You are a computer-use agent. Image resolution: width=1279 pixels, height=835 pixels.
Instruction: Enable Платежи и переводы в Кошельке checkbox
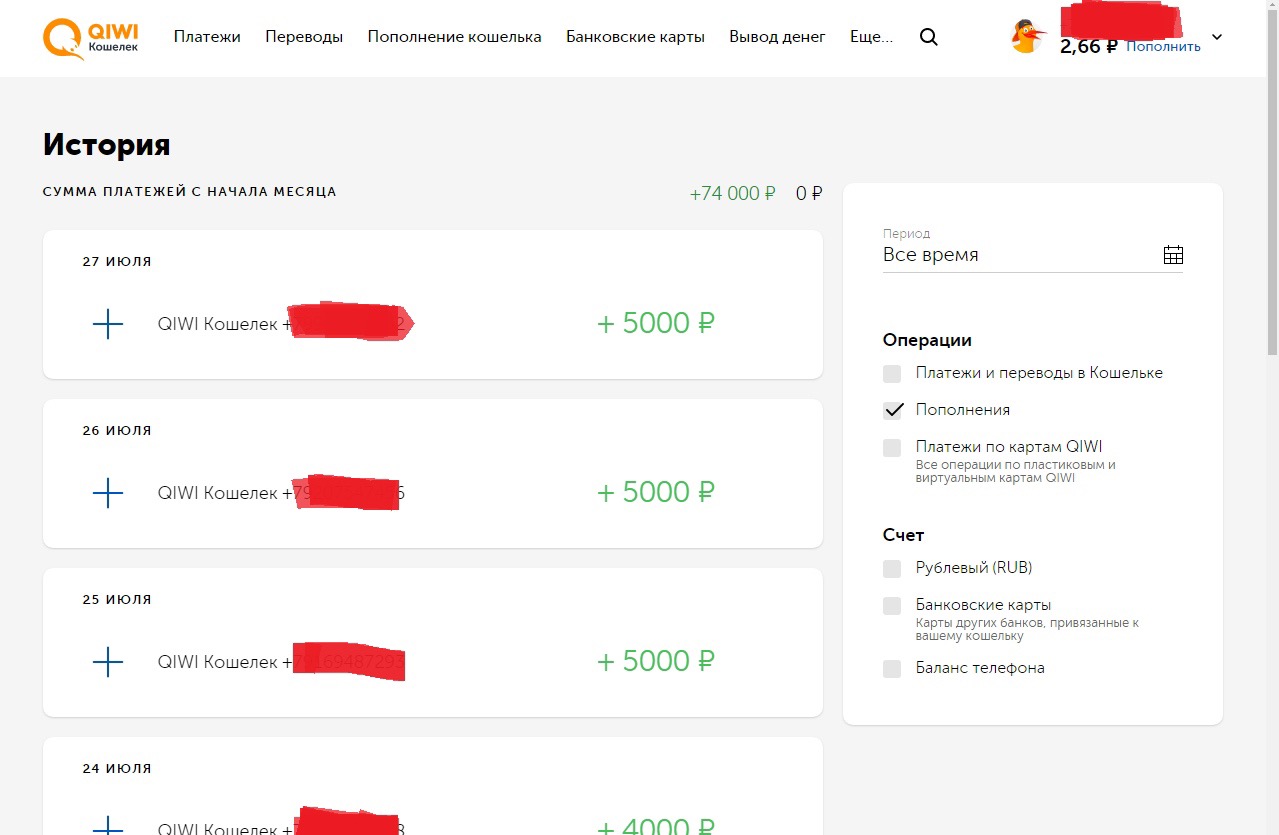pos(892,374)
